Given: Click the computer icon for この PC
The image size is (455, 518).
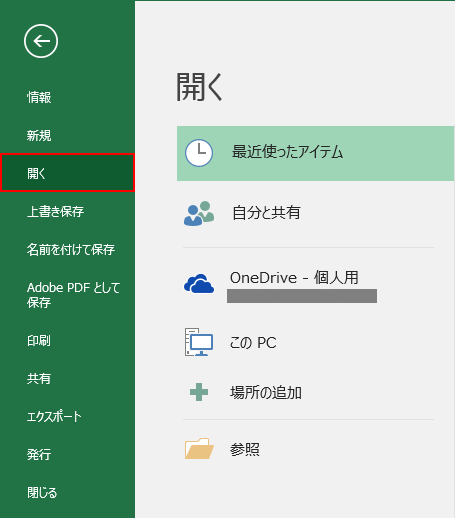Looking at the screenshot, I should (x=199, y=342).
